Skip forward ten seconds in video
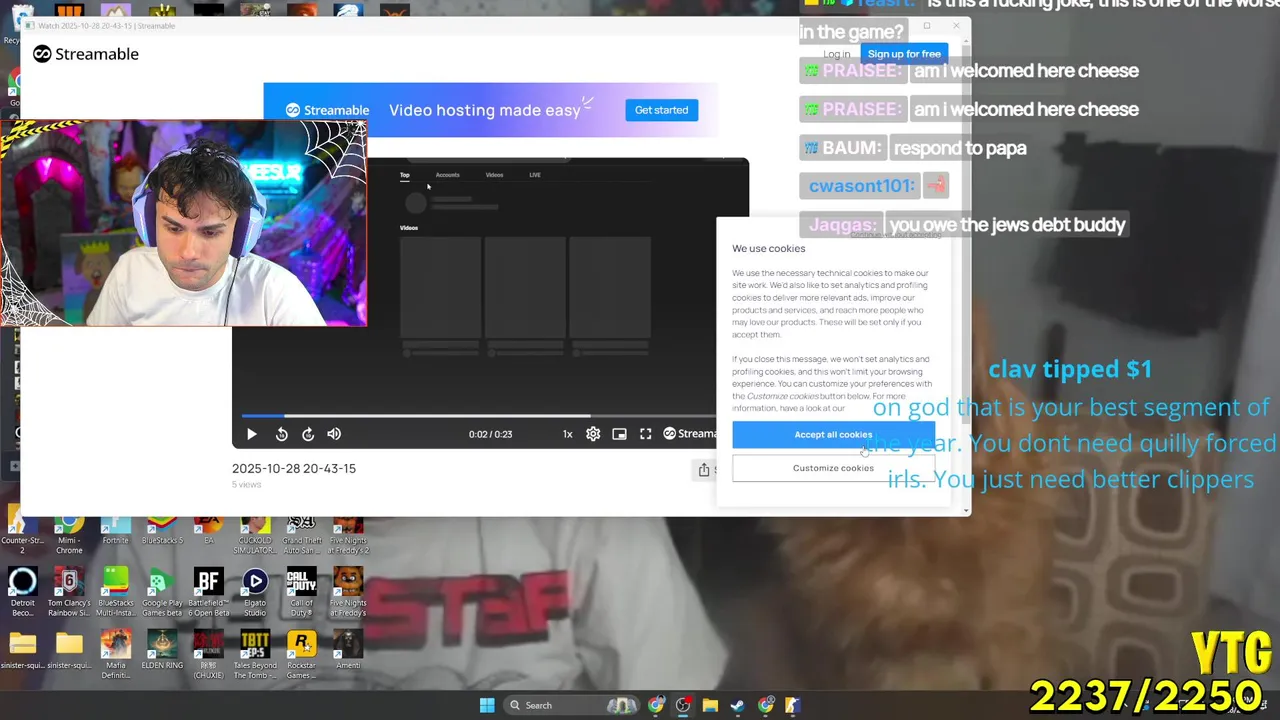The height and width of the screenshot is (720, 1280). tap(308, 434)
